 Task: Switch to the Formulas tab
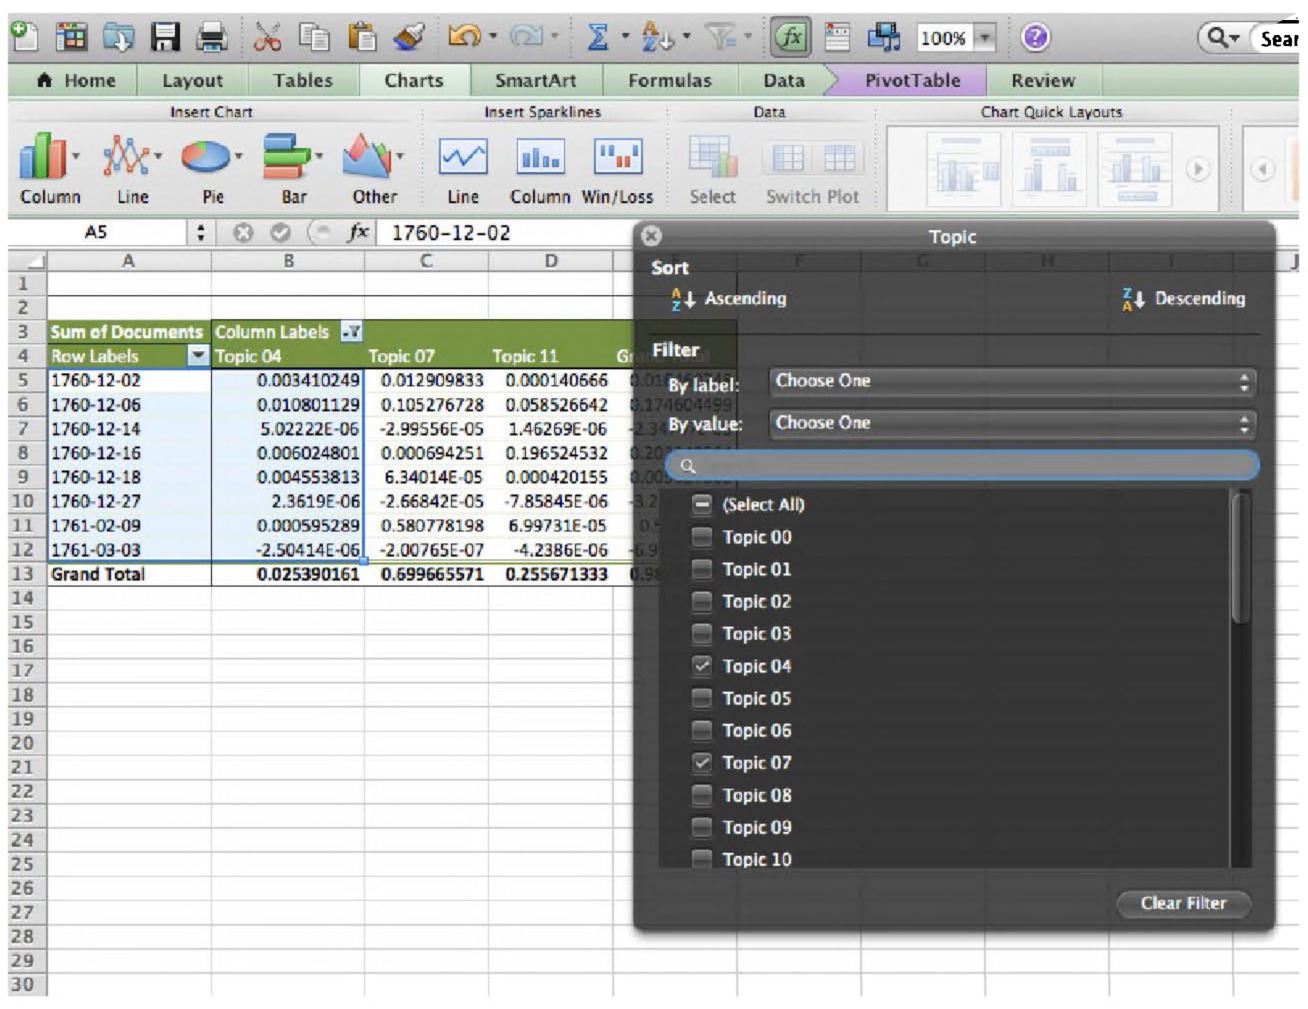tap(670, 80)
